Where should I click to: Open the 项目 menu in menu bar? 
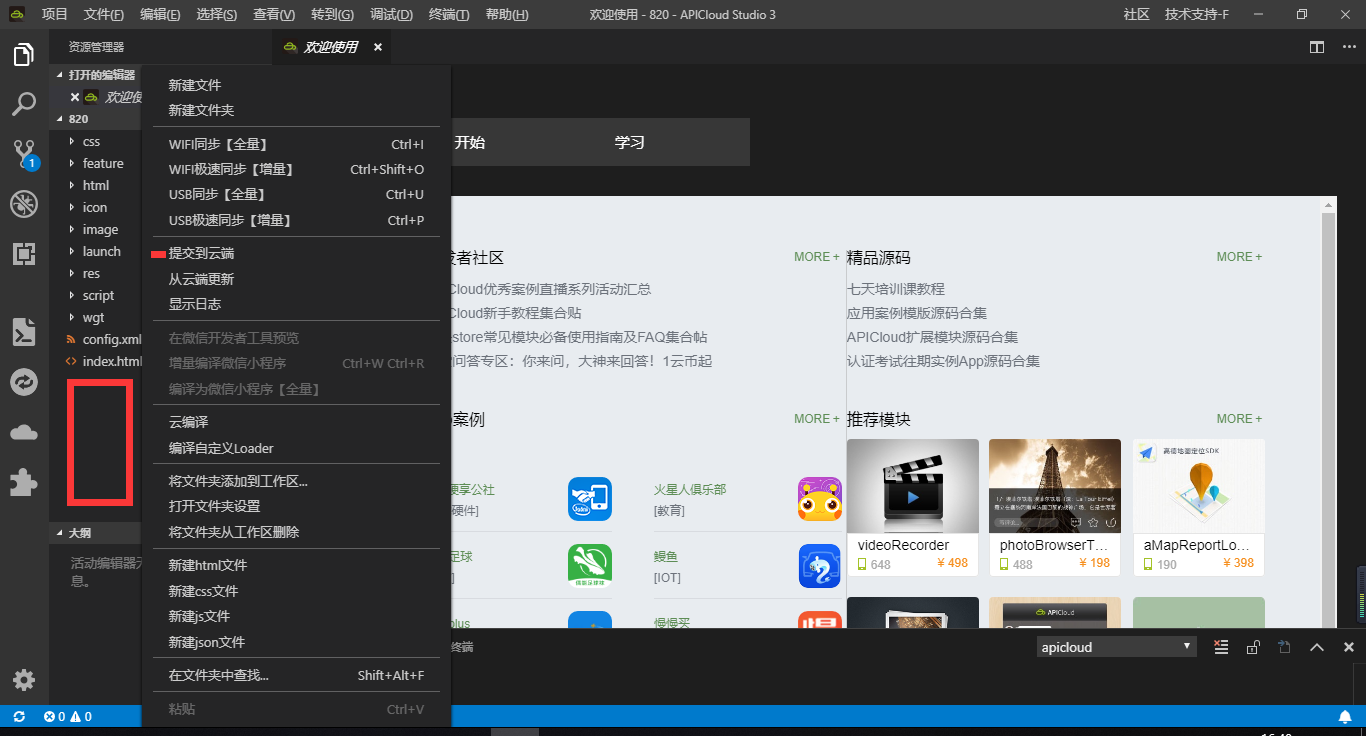point(55,14)
